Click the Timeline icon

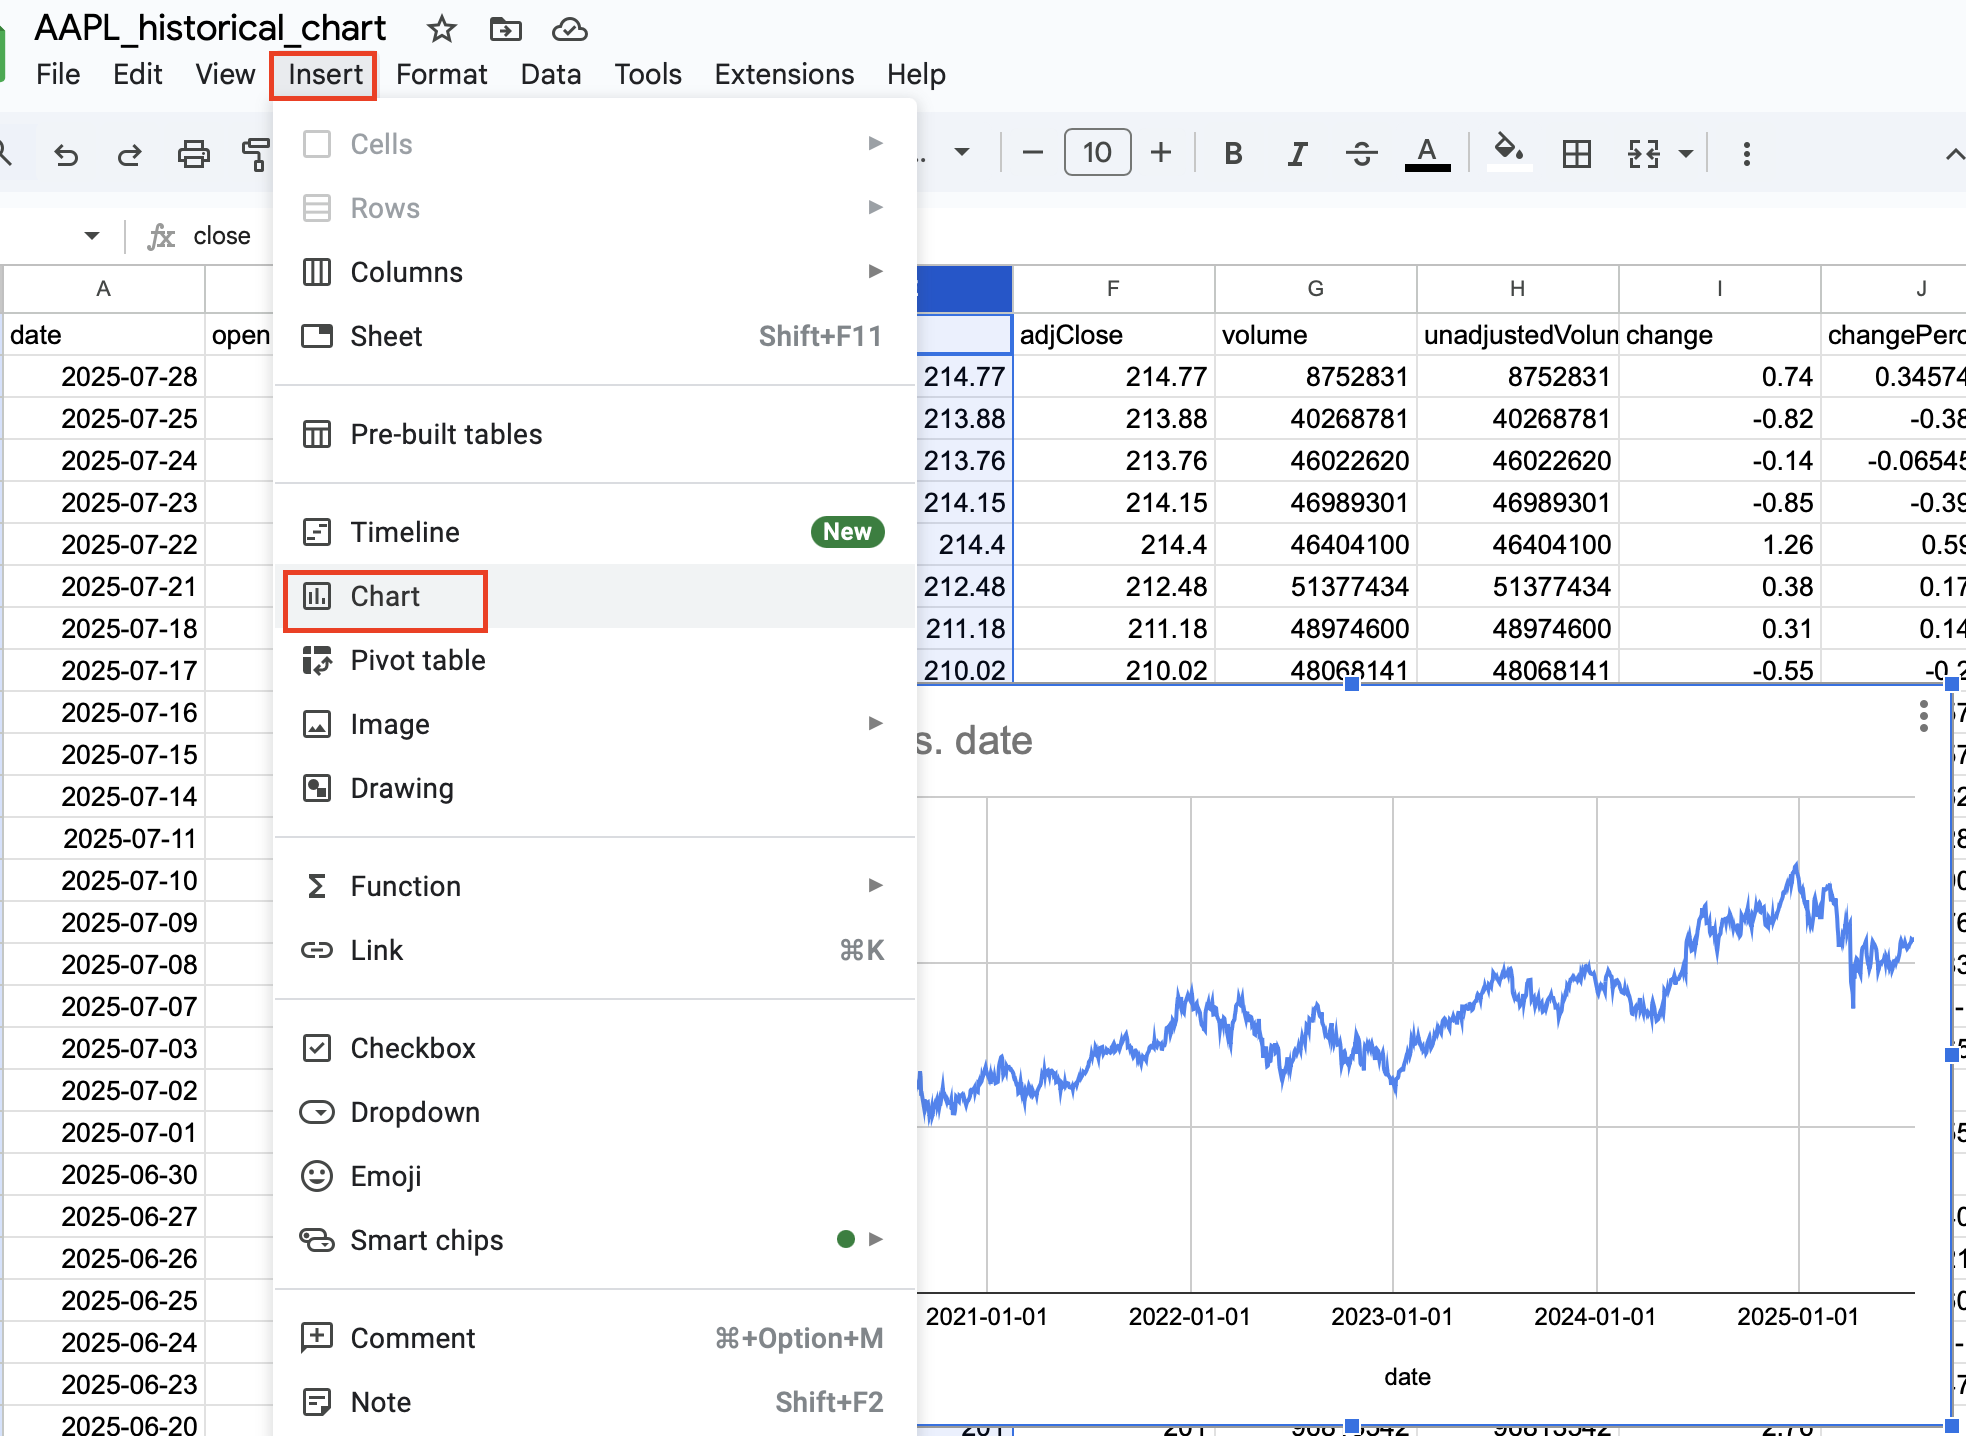pyautogui.click(x=317, y=532)
